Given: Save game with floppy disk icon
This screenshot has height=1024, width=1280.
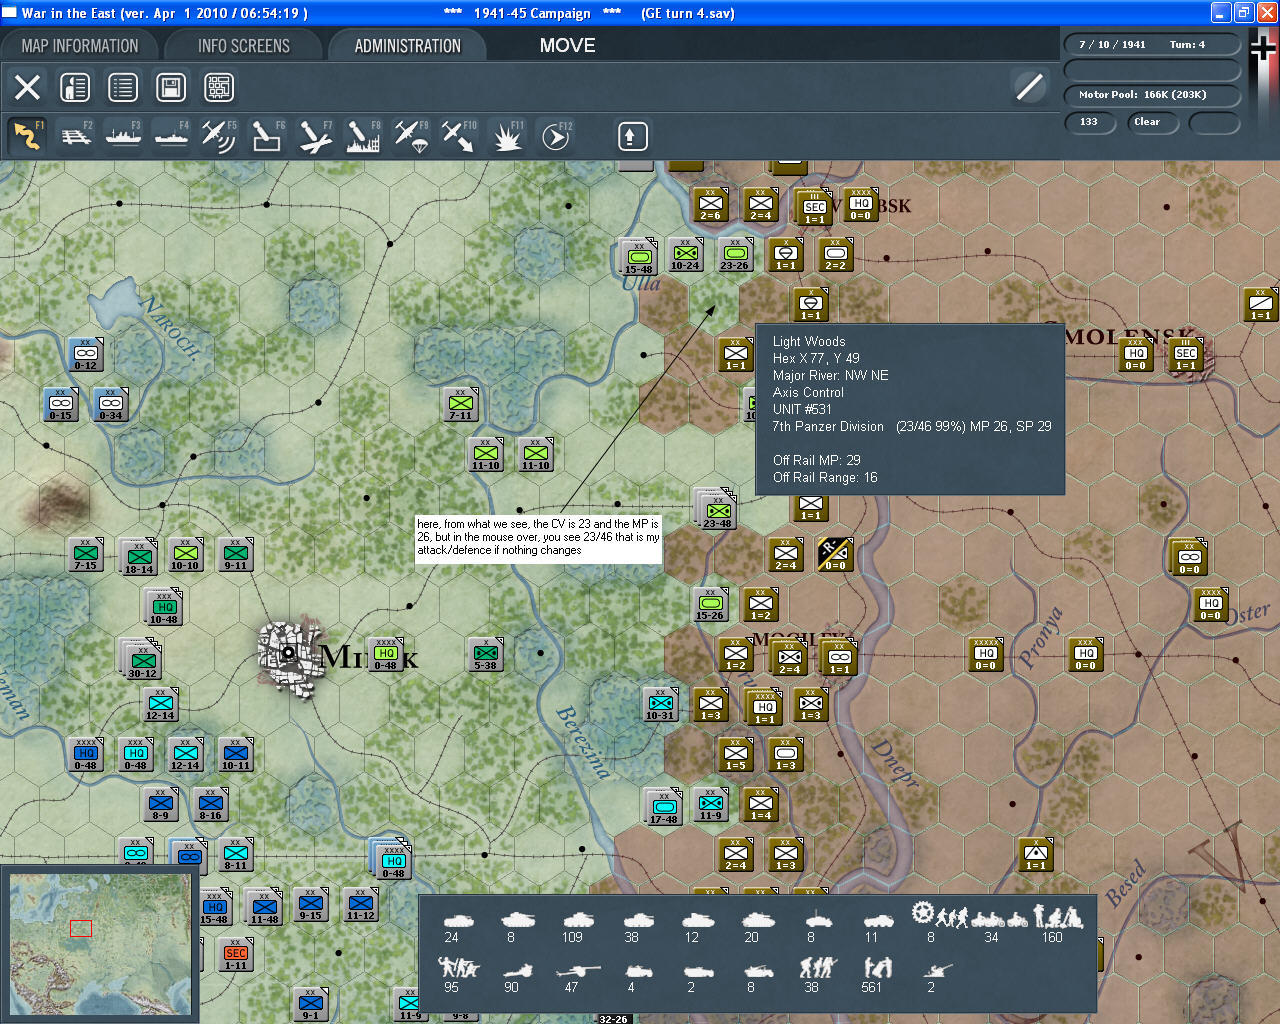Looking at the screenshot, I should (171, 88).
